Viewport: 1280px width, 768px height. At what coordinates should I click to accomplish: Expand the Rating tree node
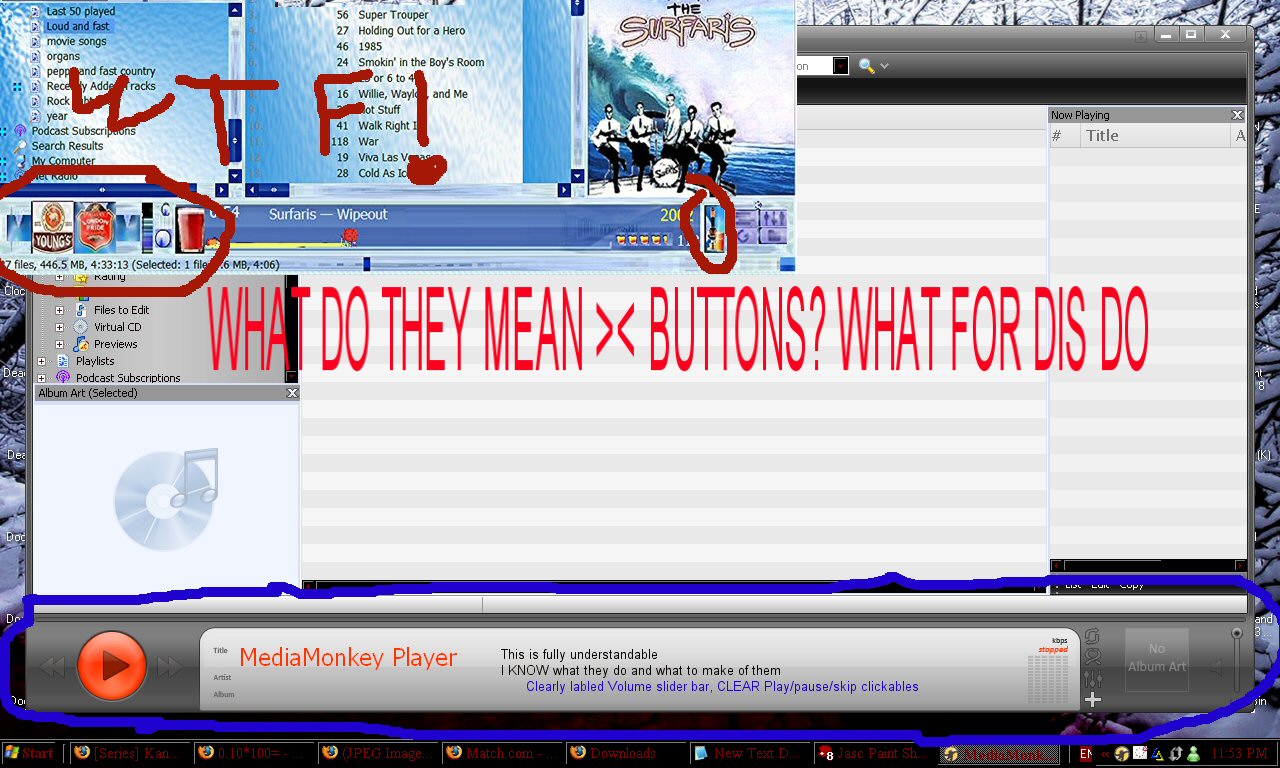(59, 276)
